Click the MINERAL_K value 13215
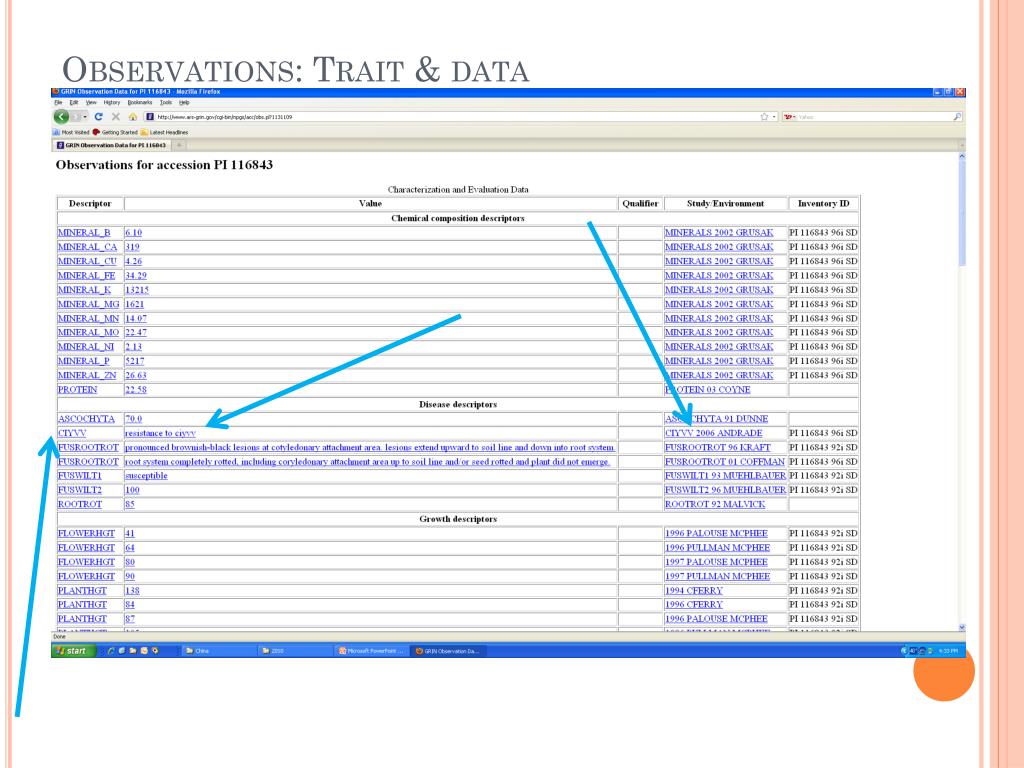The height and width of the screenshot is (768, 1024). tap(136, 290)
